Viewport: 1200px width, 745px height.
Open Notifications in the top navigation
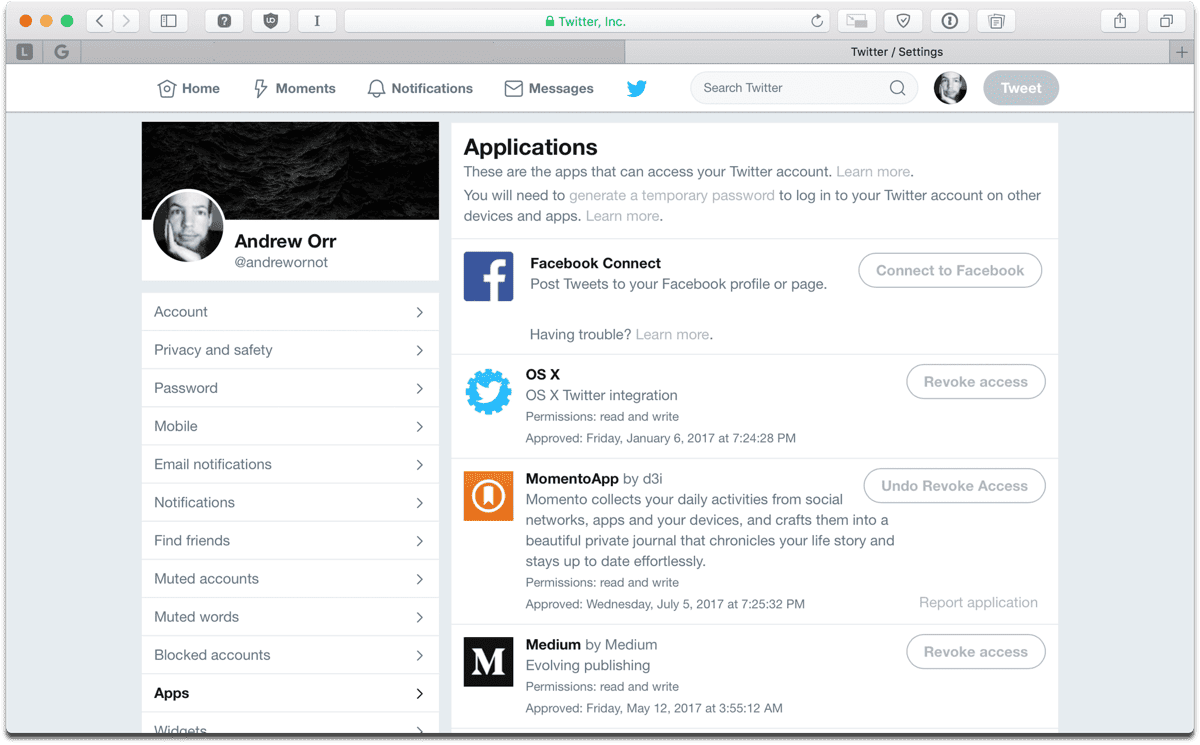pos(420,88)
